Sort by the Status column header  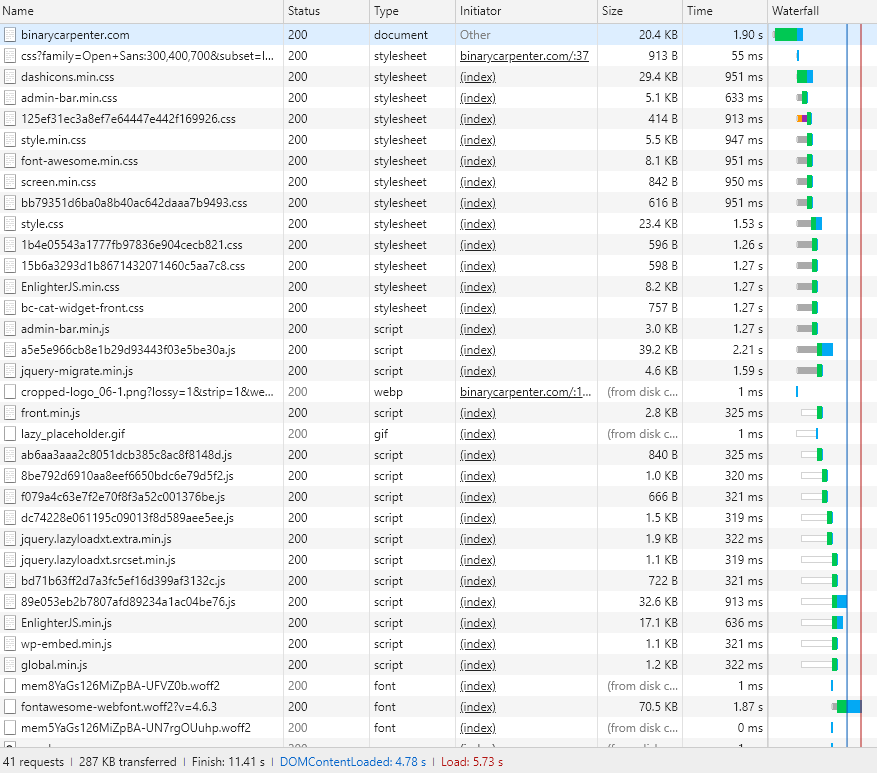[x=327, y=11]
